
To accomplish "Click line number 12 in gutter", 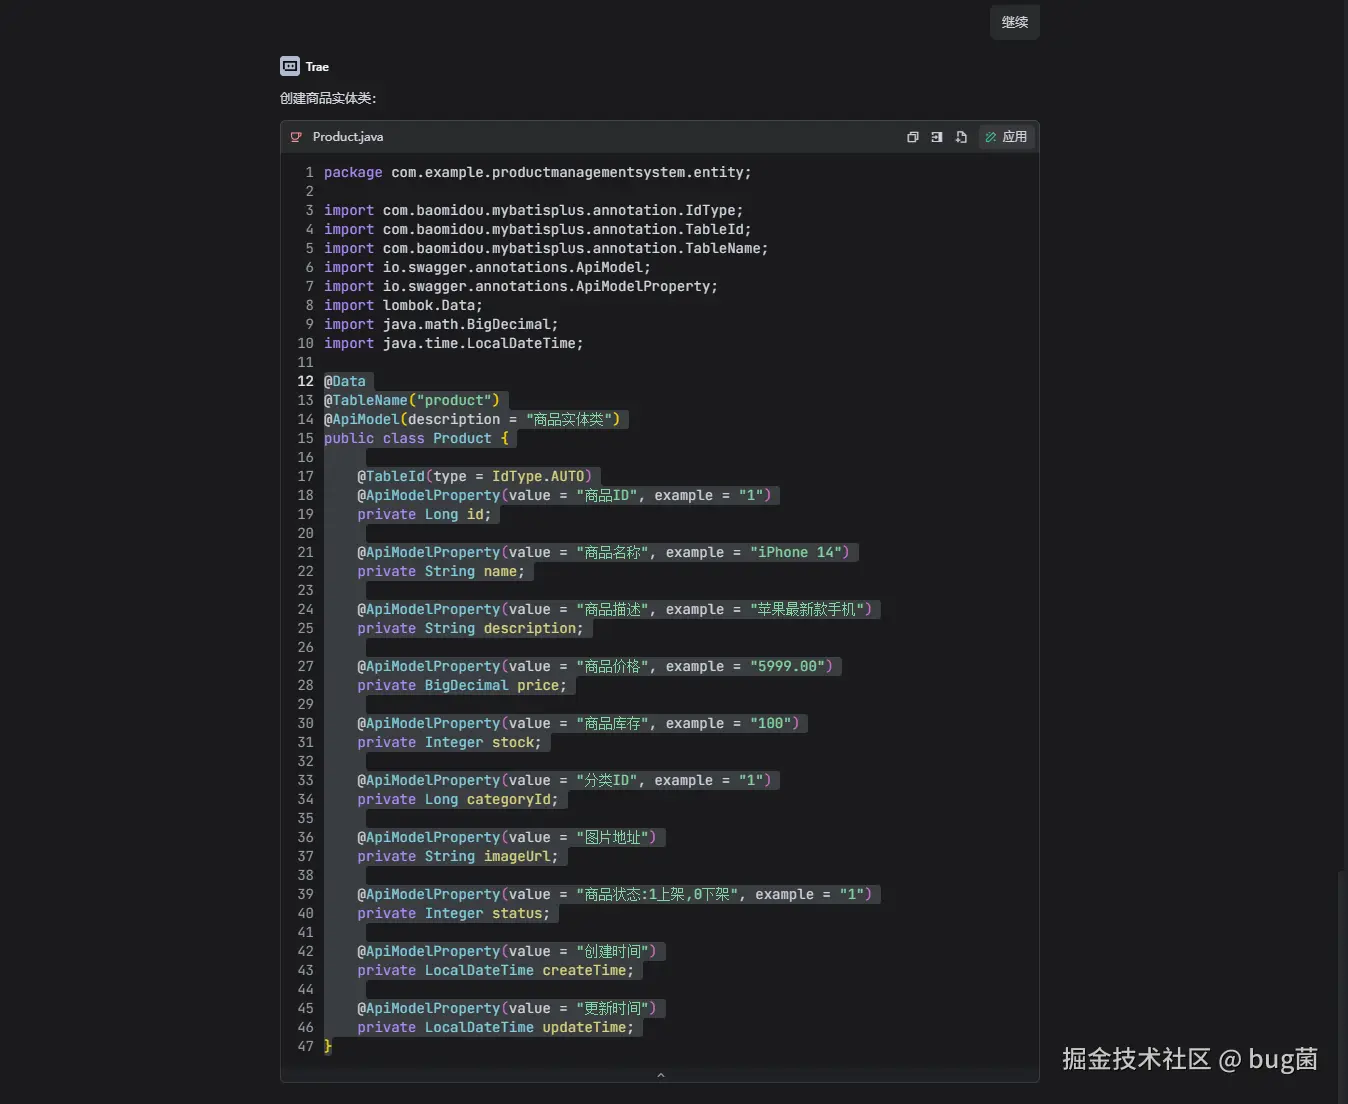I will tap(305, 381).
